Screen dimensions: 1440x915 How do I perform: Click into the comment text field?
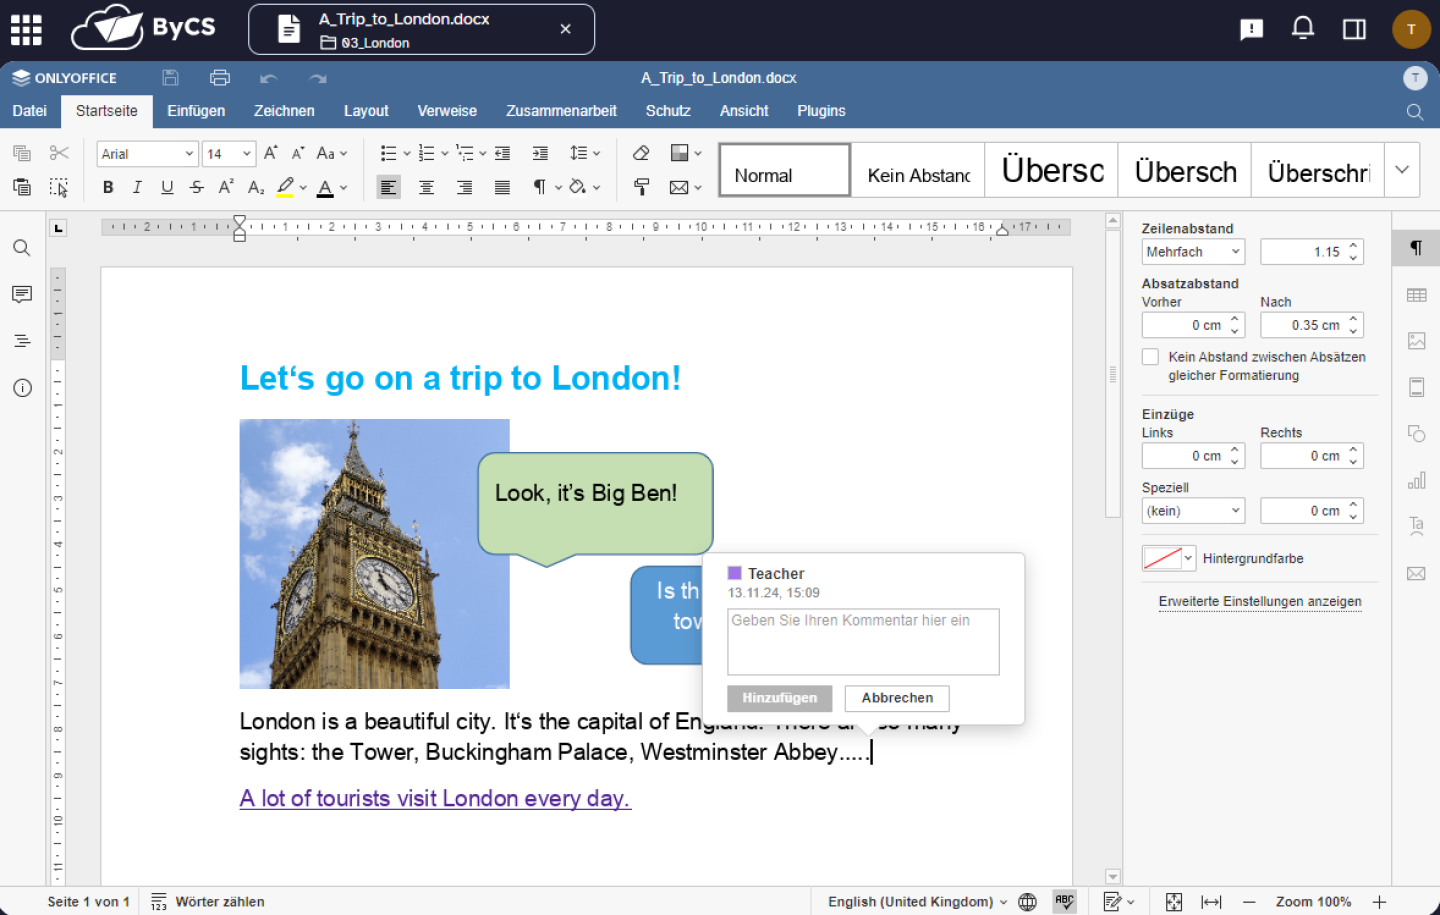click(x=863, y=641)
